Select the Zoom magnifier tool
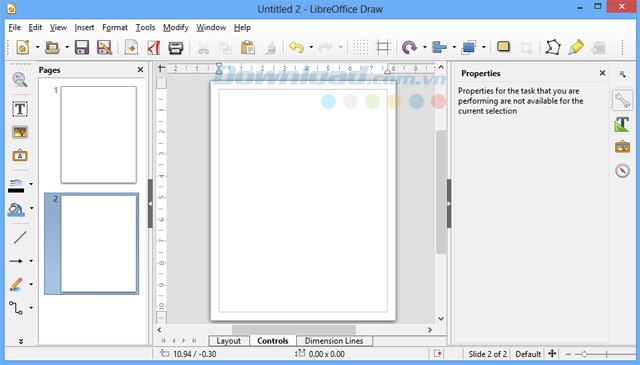The width and height of the screenshot is (640, 365). 20,80
